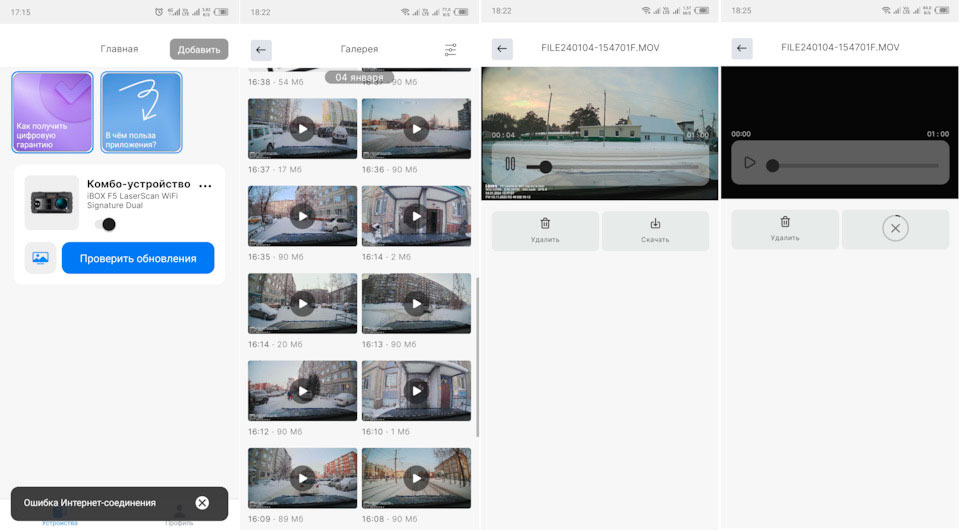The image size is (960, 530).
Task: Toggle the Комбо-устройство connection switch
Action: click(104, 224)
